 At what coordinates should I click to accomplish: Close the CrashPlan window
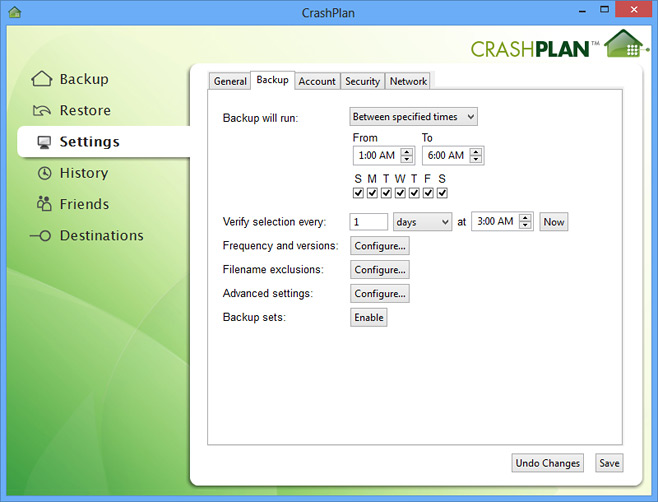point(634,9)
